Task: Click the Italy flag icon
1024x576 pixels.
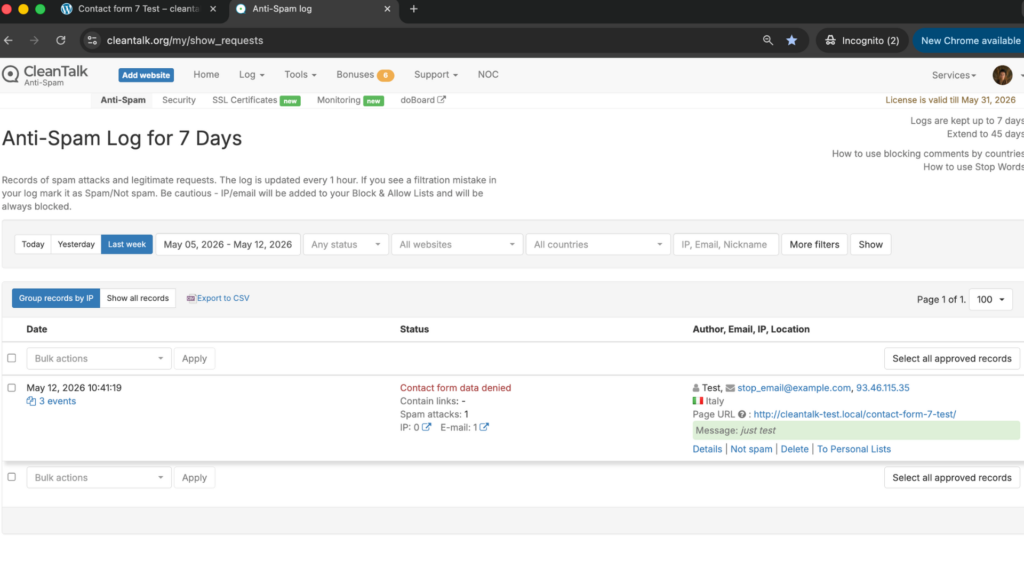Action: [697, 401]
